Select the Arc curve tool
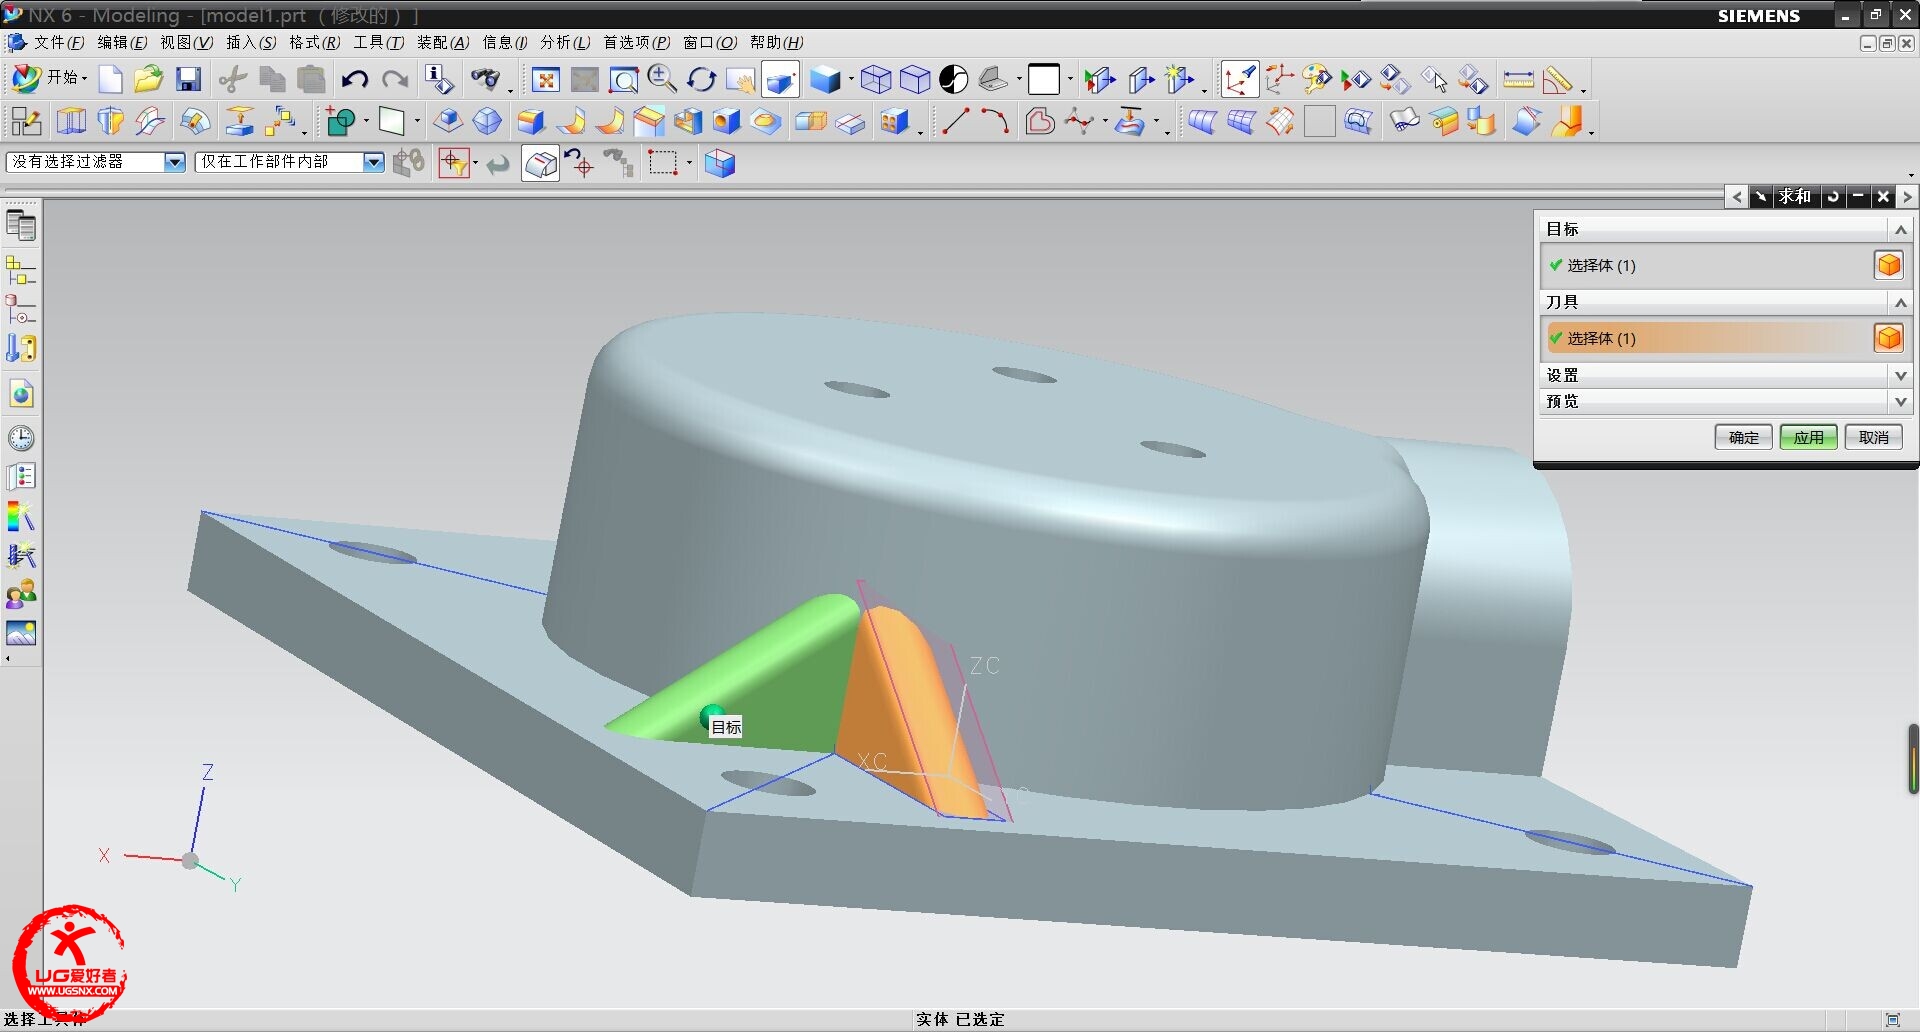 pos(994,121)
